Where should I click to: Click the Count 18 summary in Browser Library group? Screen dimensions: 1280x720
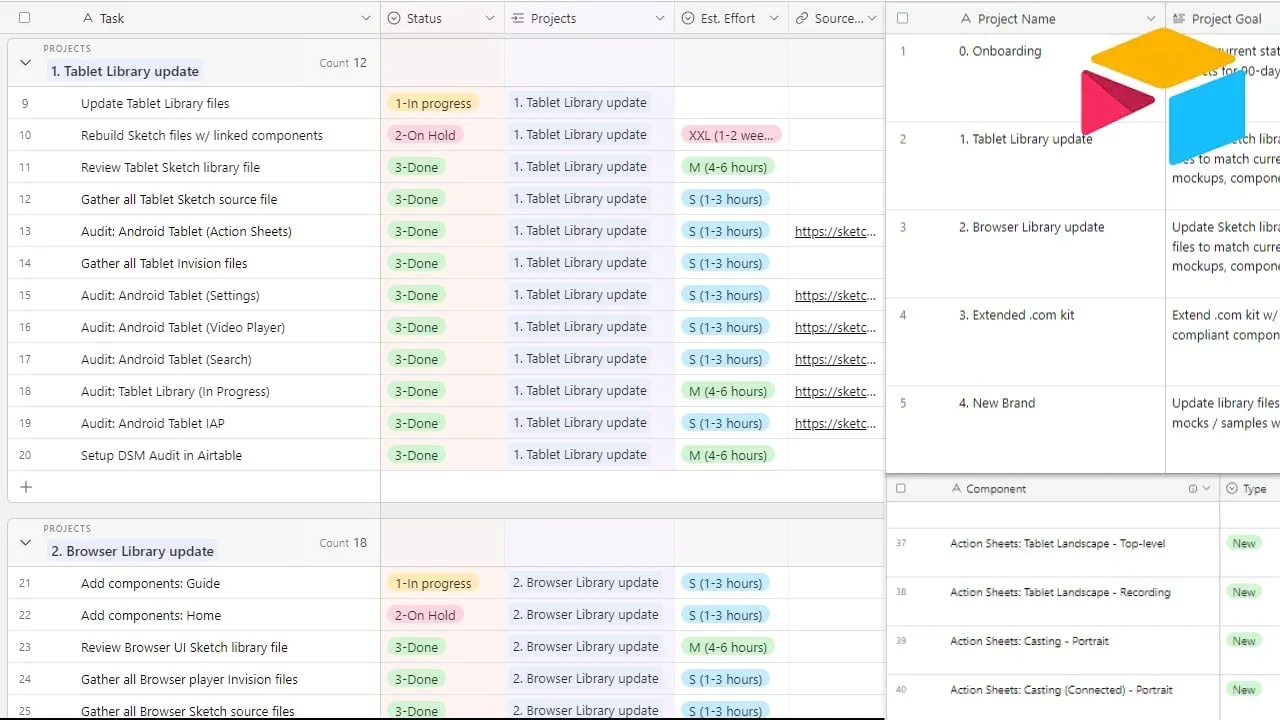(x=343, y=543)
